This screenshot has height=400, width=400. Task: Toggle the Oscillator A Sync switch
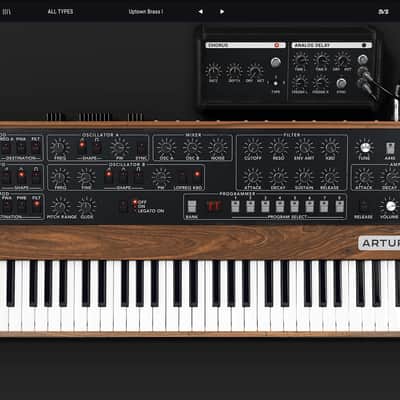tap(141, 147)
